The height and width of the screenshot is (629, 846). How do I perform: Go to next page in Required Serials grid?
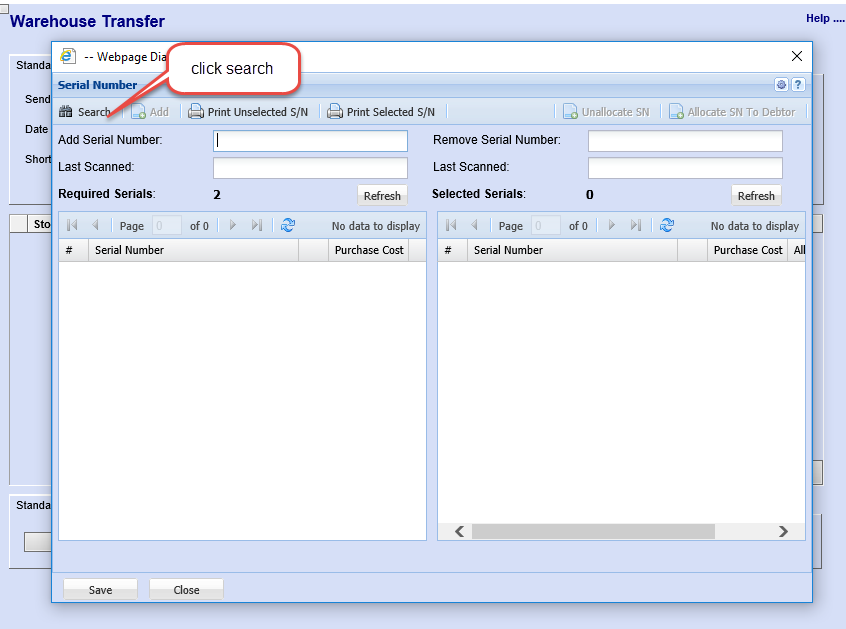point(233,226)
